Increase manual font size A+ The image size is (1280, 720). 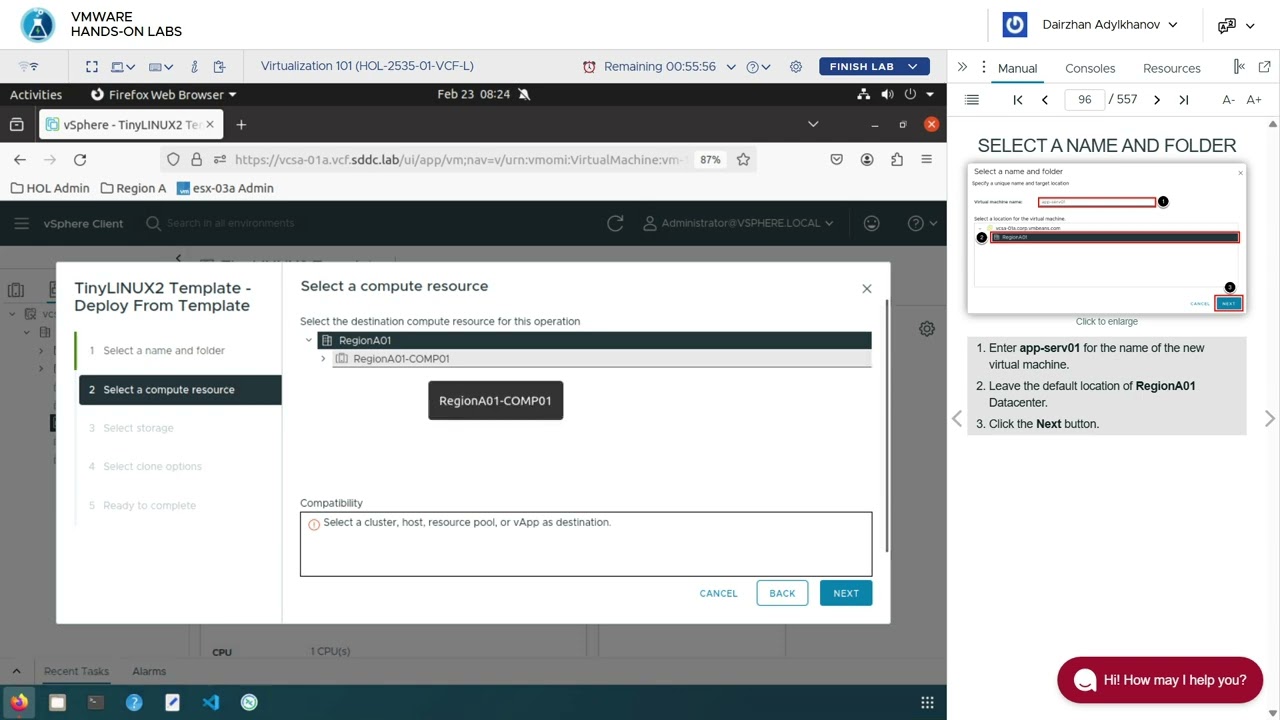pyautogui.click(x=1254, y=100)
